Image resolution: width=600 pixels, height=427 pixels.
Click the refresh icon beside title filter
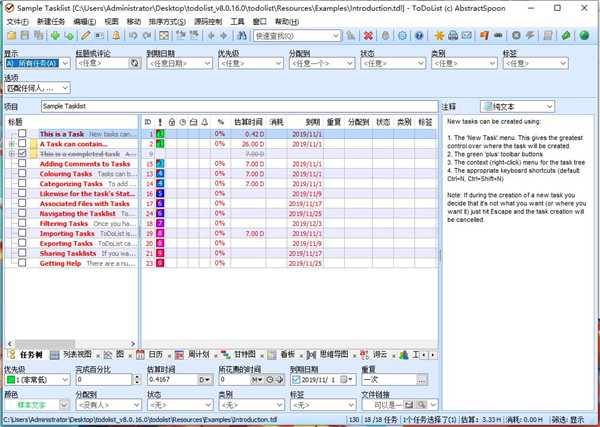tap(135, 63)
